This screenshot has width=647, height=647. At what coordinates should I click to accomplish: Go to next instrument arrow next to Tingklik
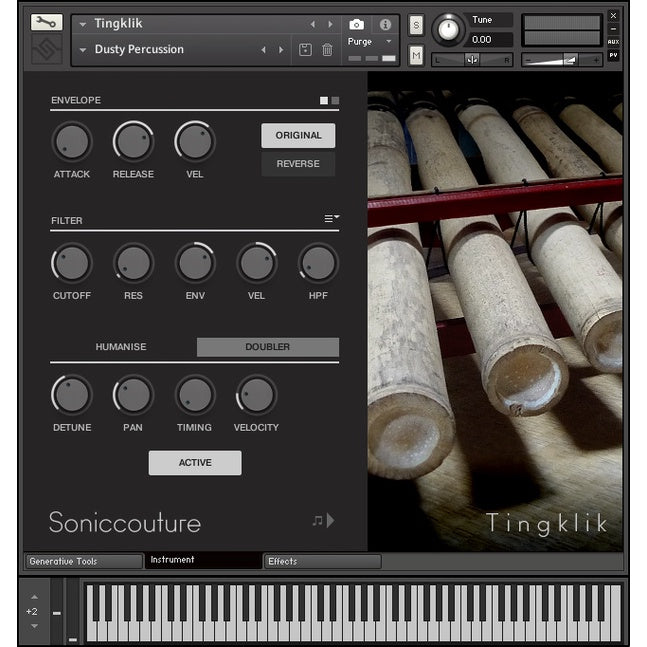[x=331, y=24]
